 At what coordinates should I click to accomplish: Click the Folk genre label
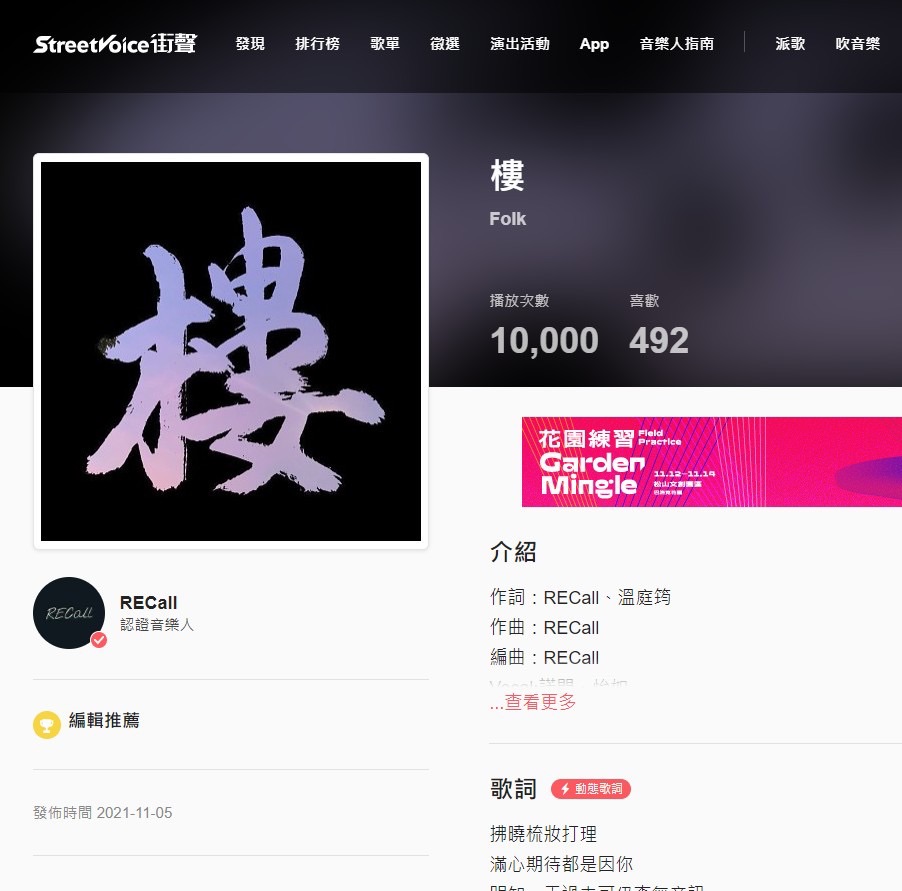coord(507,219)
